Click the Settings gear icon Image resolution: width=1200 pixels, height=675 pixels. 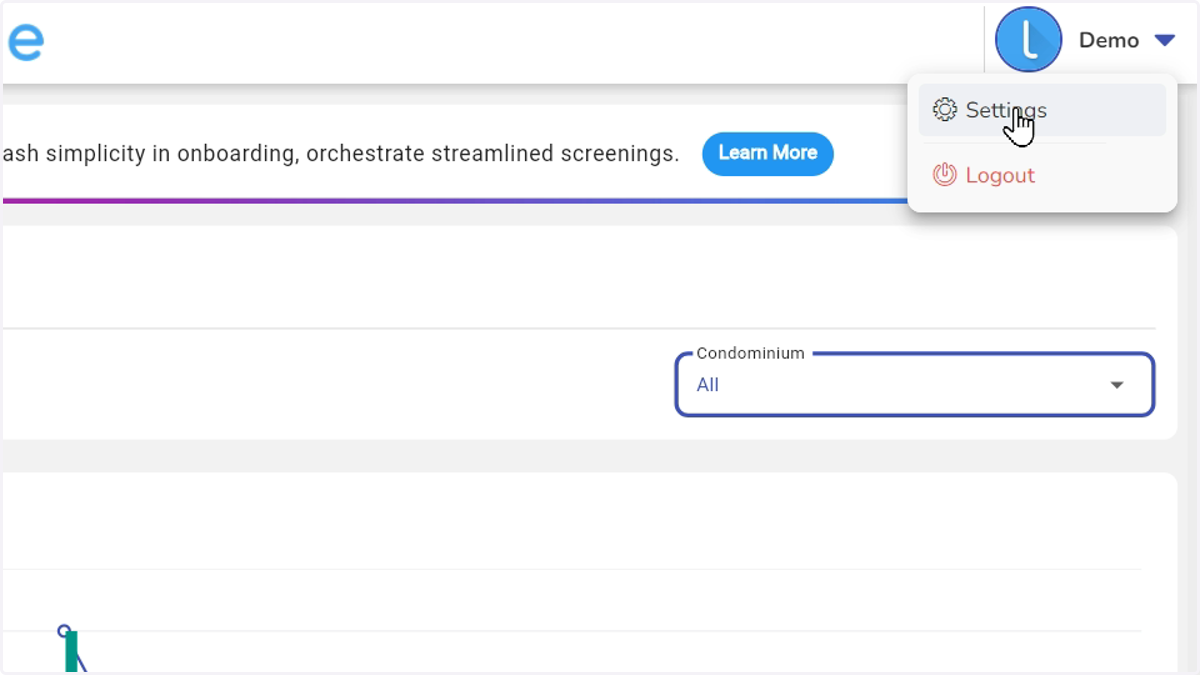(944, 110)
